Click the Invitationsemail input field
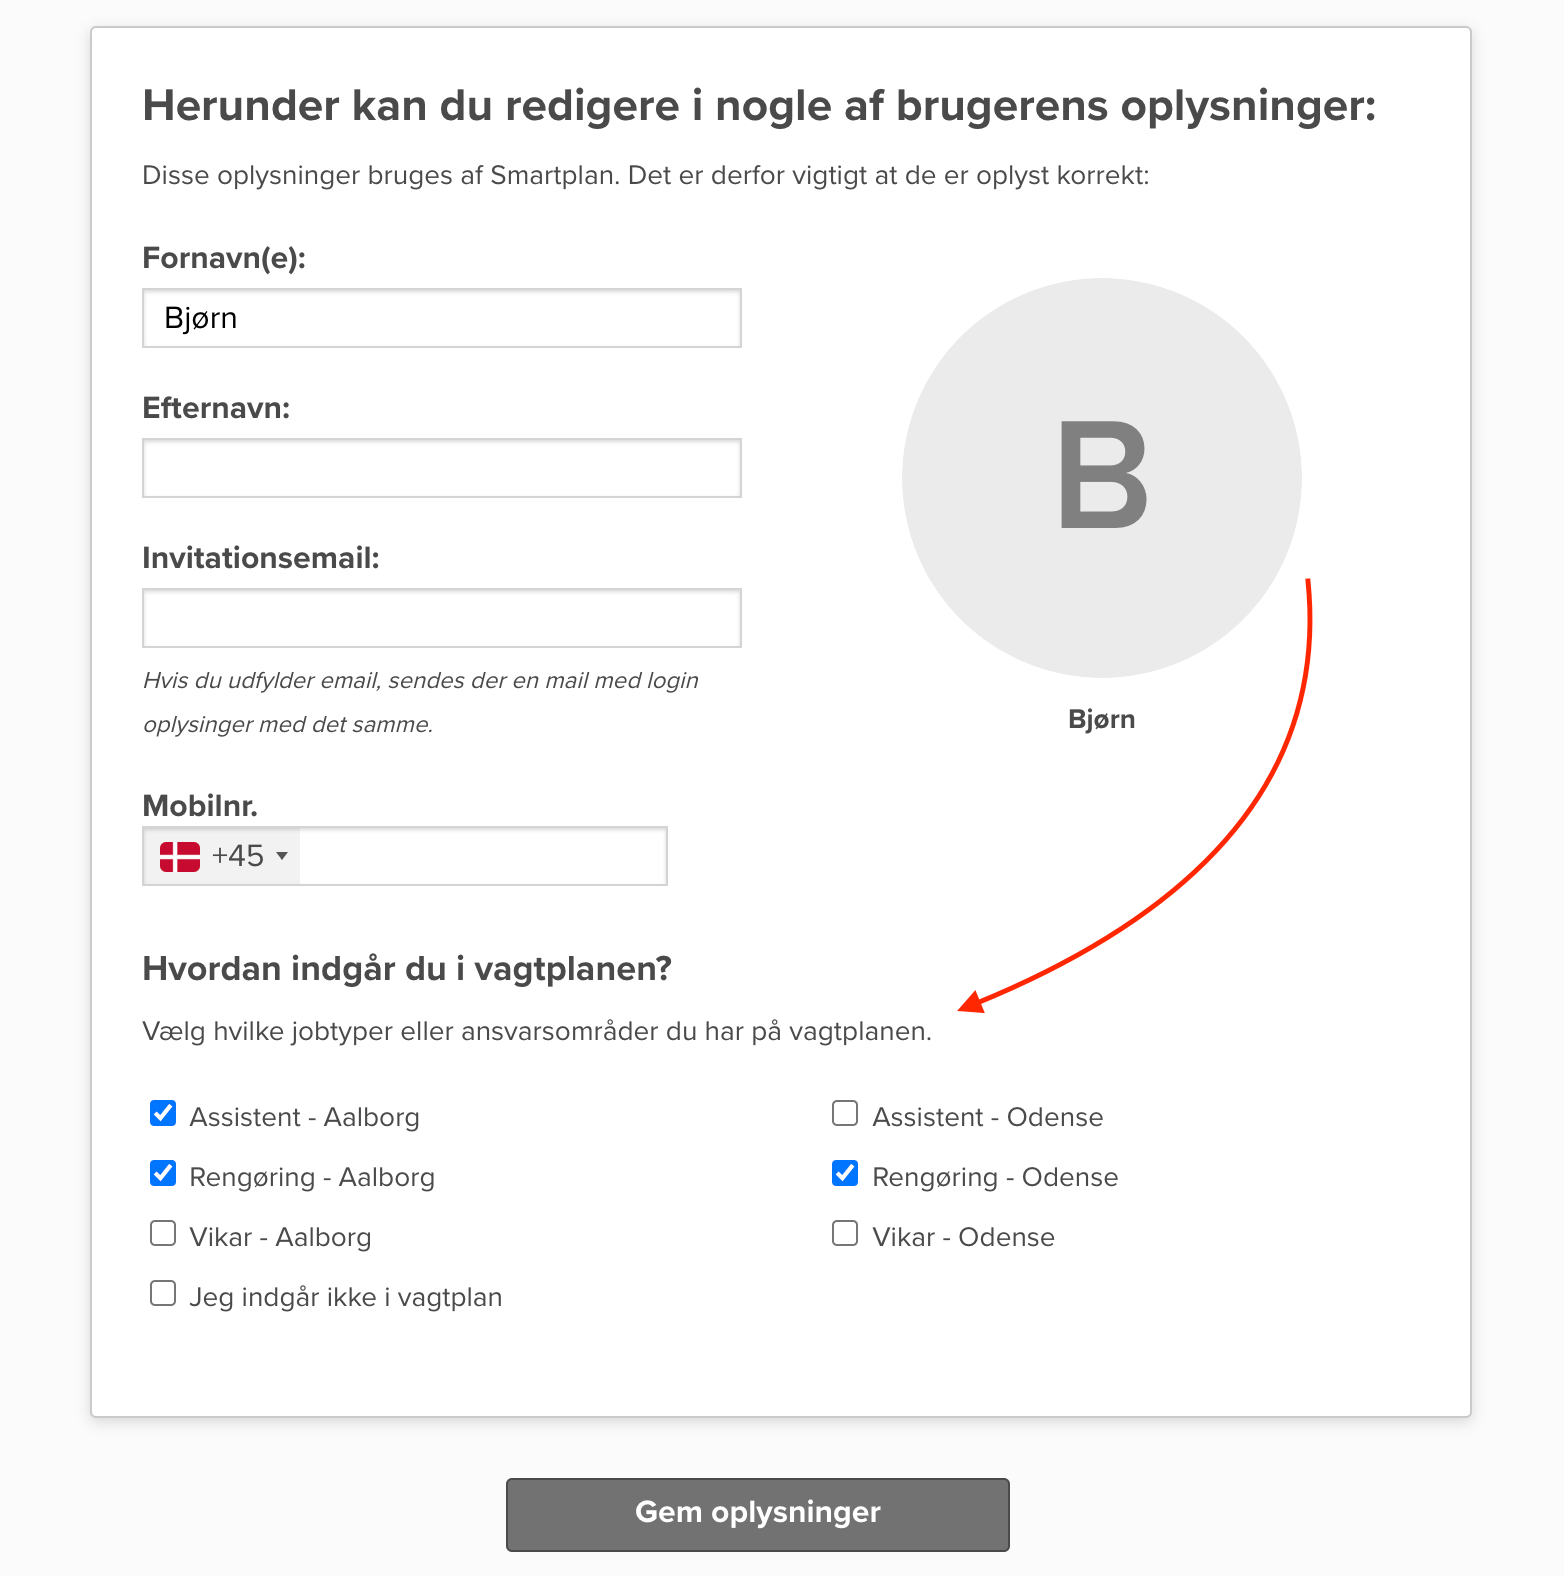The image size is (1564, 1576). click(442, 618)
